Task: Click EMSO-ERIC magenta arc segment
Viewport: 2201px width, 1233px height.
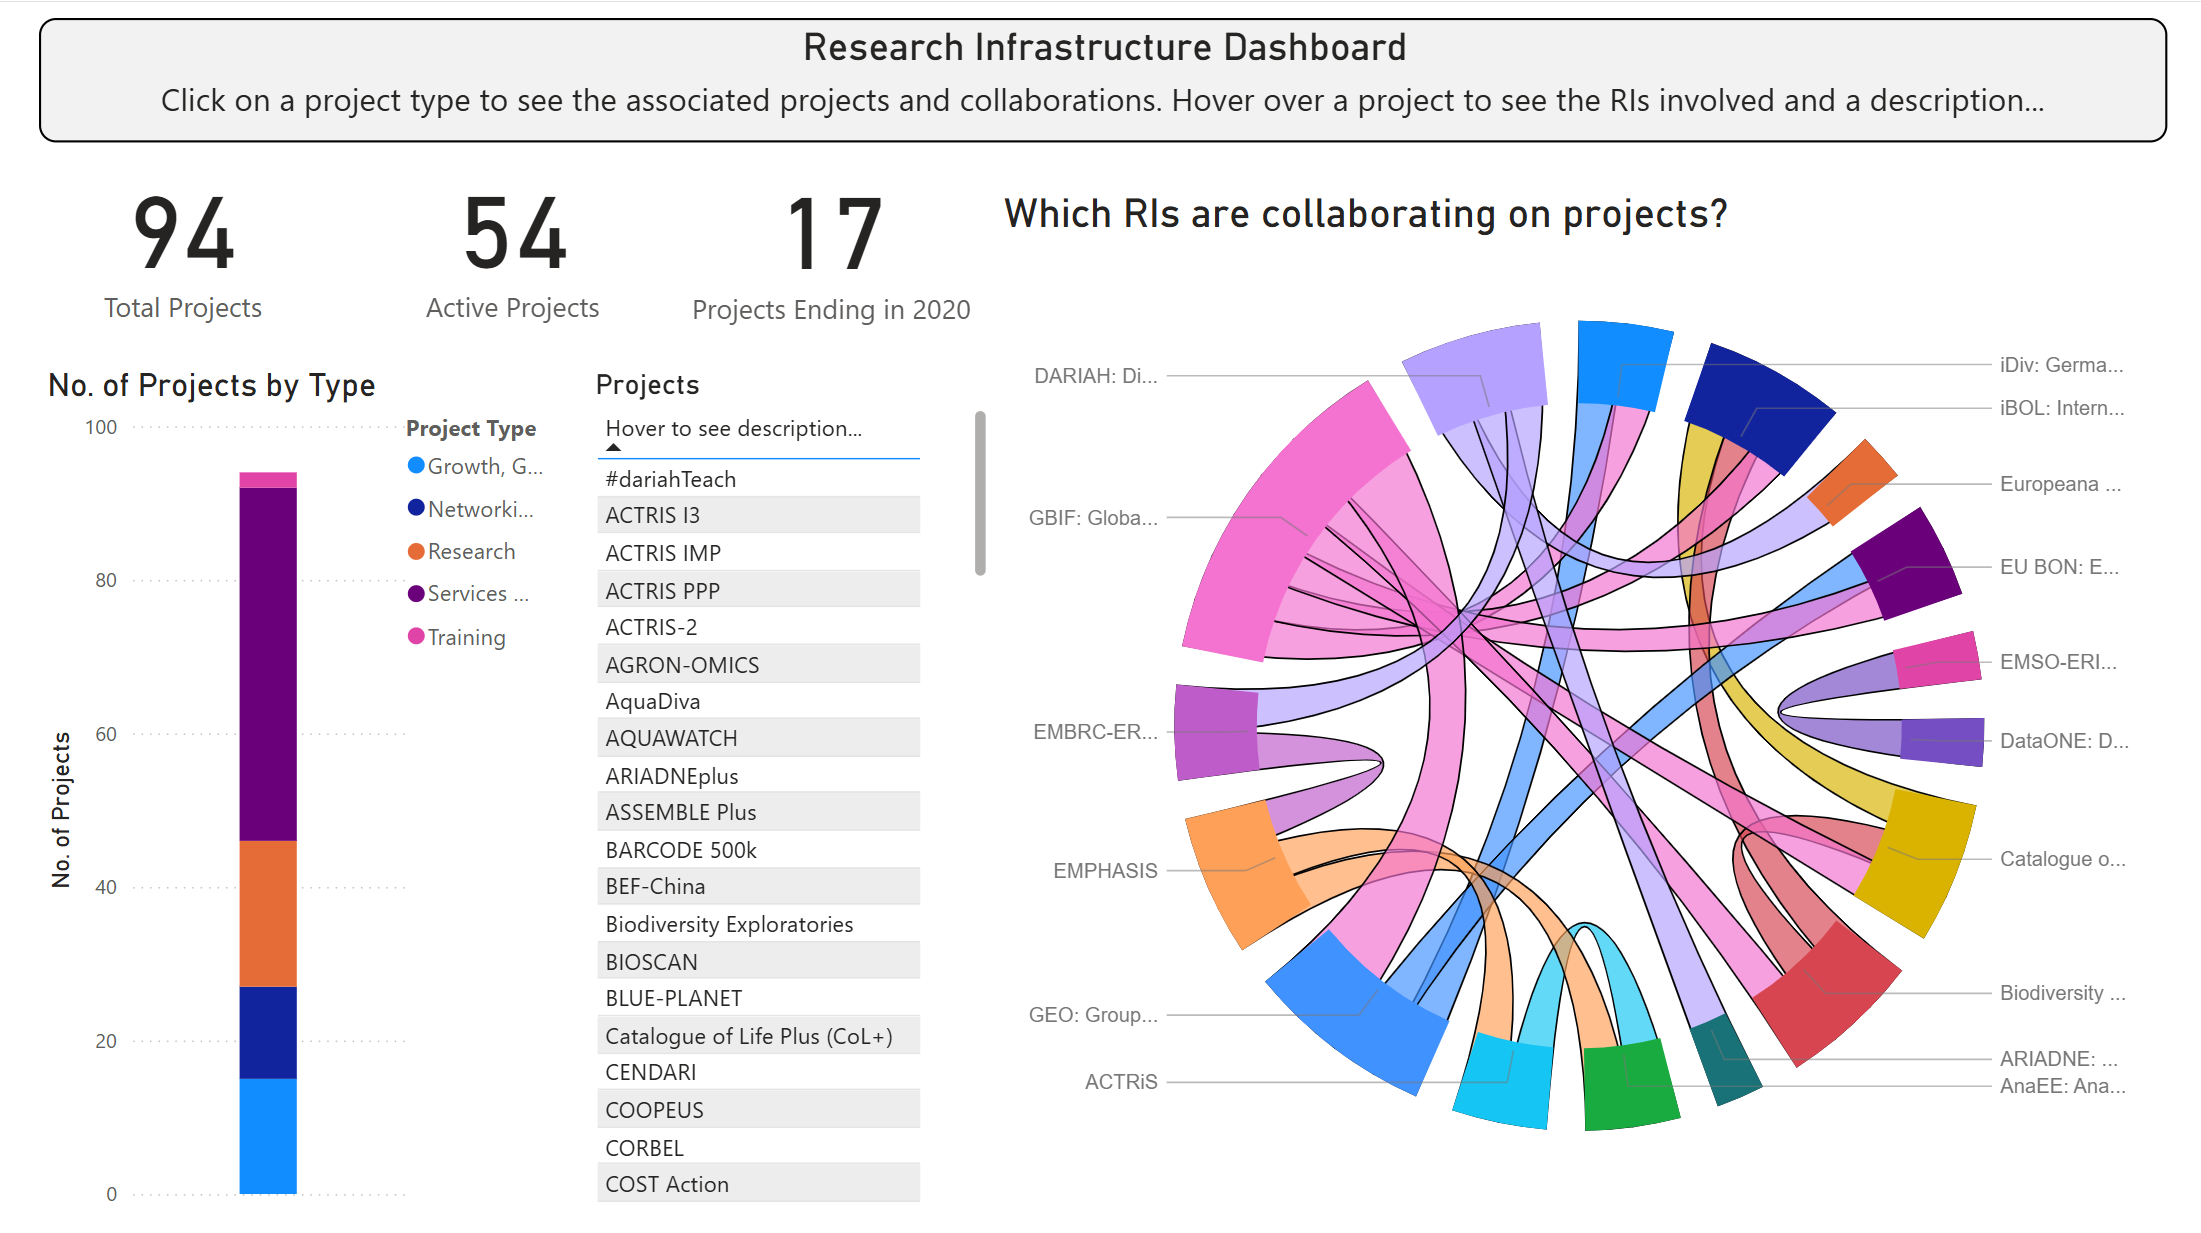Action: pyautogui.click(x=1938, y=661)
